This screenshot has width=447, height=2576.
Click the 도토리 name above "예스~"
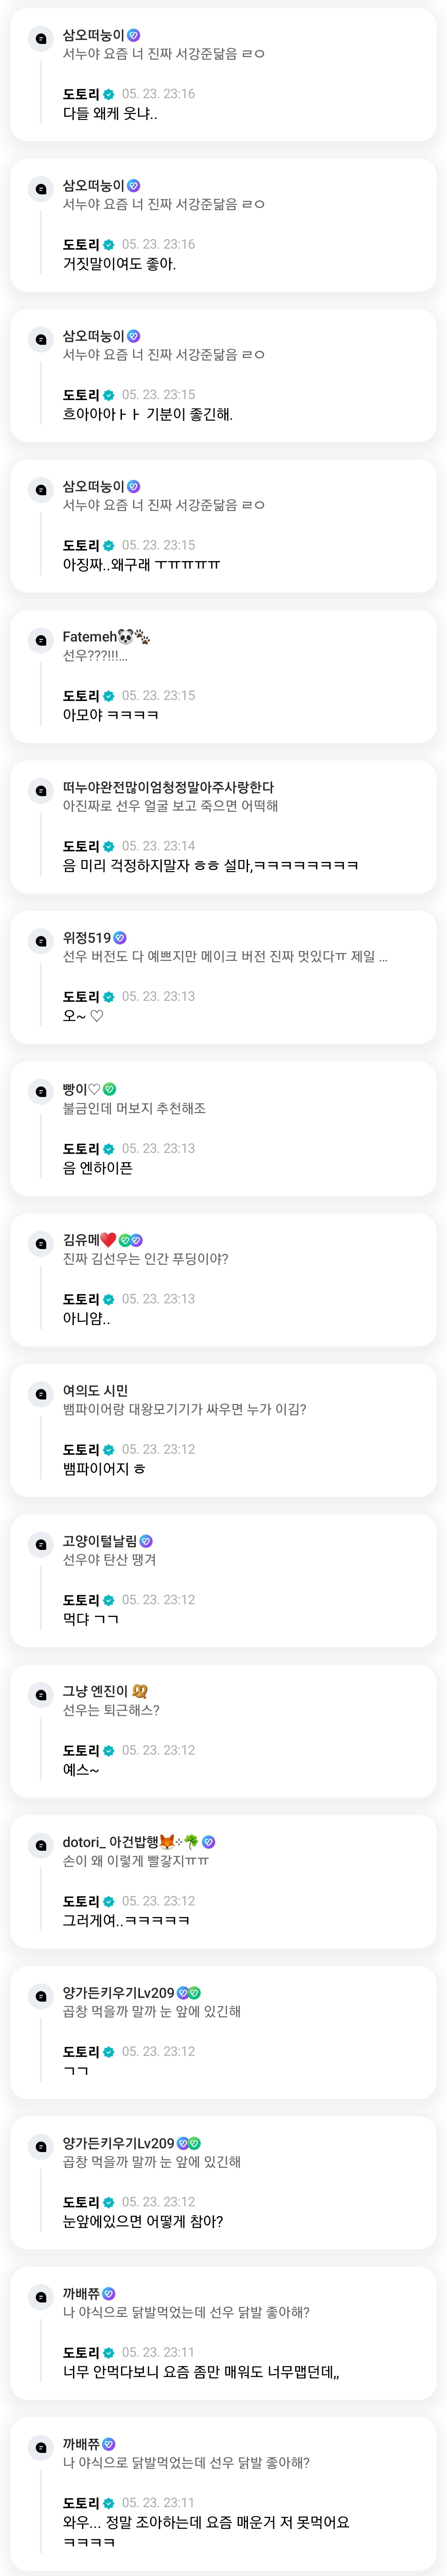pos(81,1751)
